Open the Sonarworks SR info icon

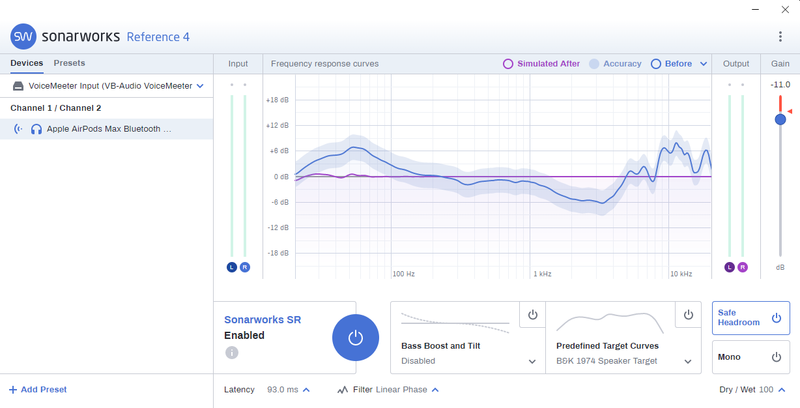[x=232, y=352]
